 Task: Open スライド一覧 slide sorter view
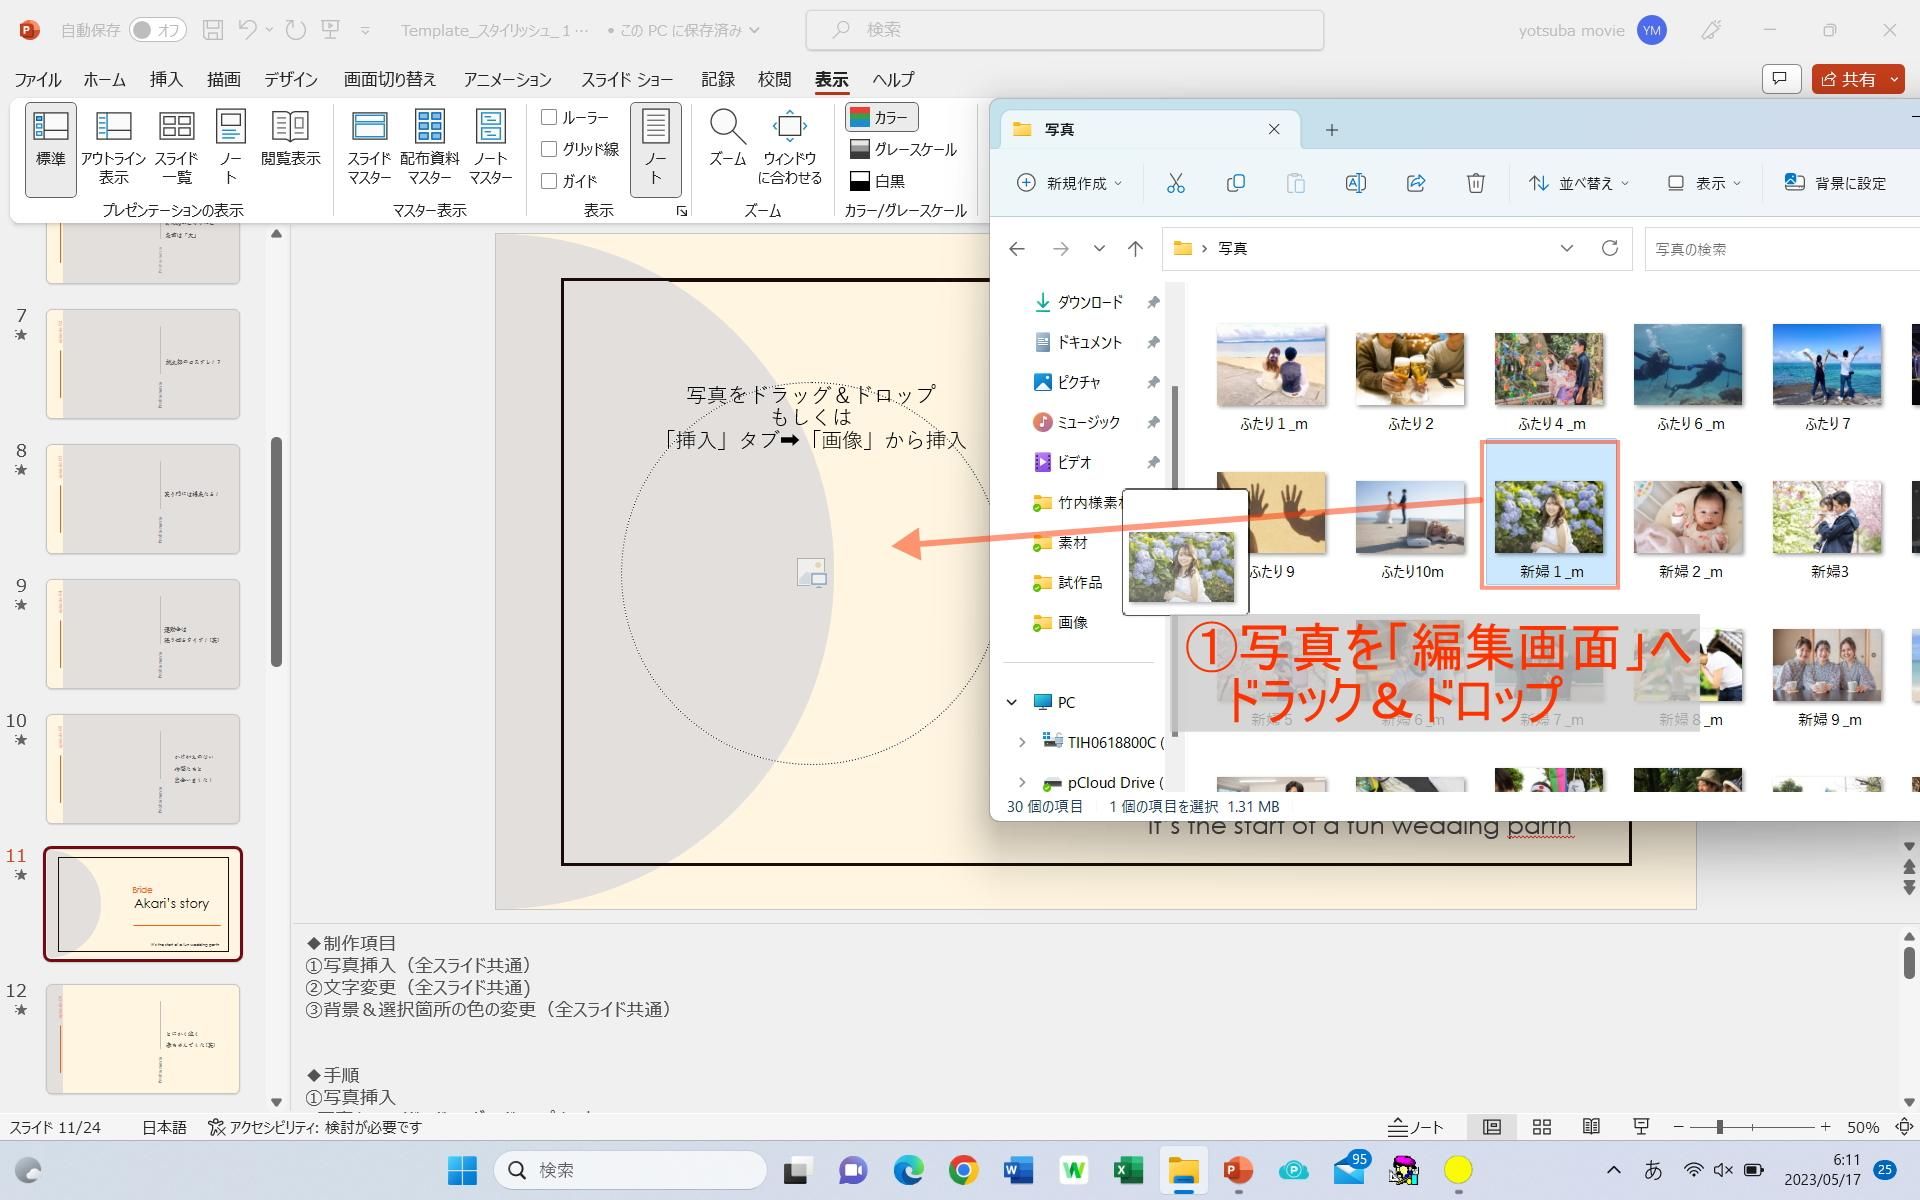[x=176, y=149]
